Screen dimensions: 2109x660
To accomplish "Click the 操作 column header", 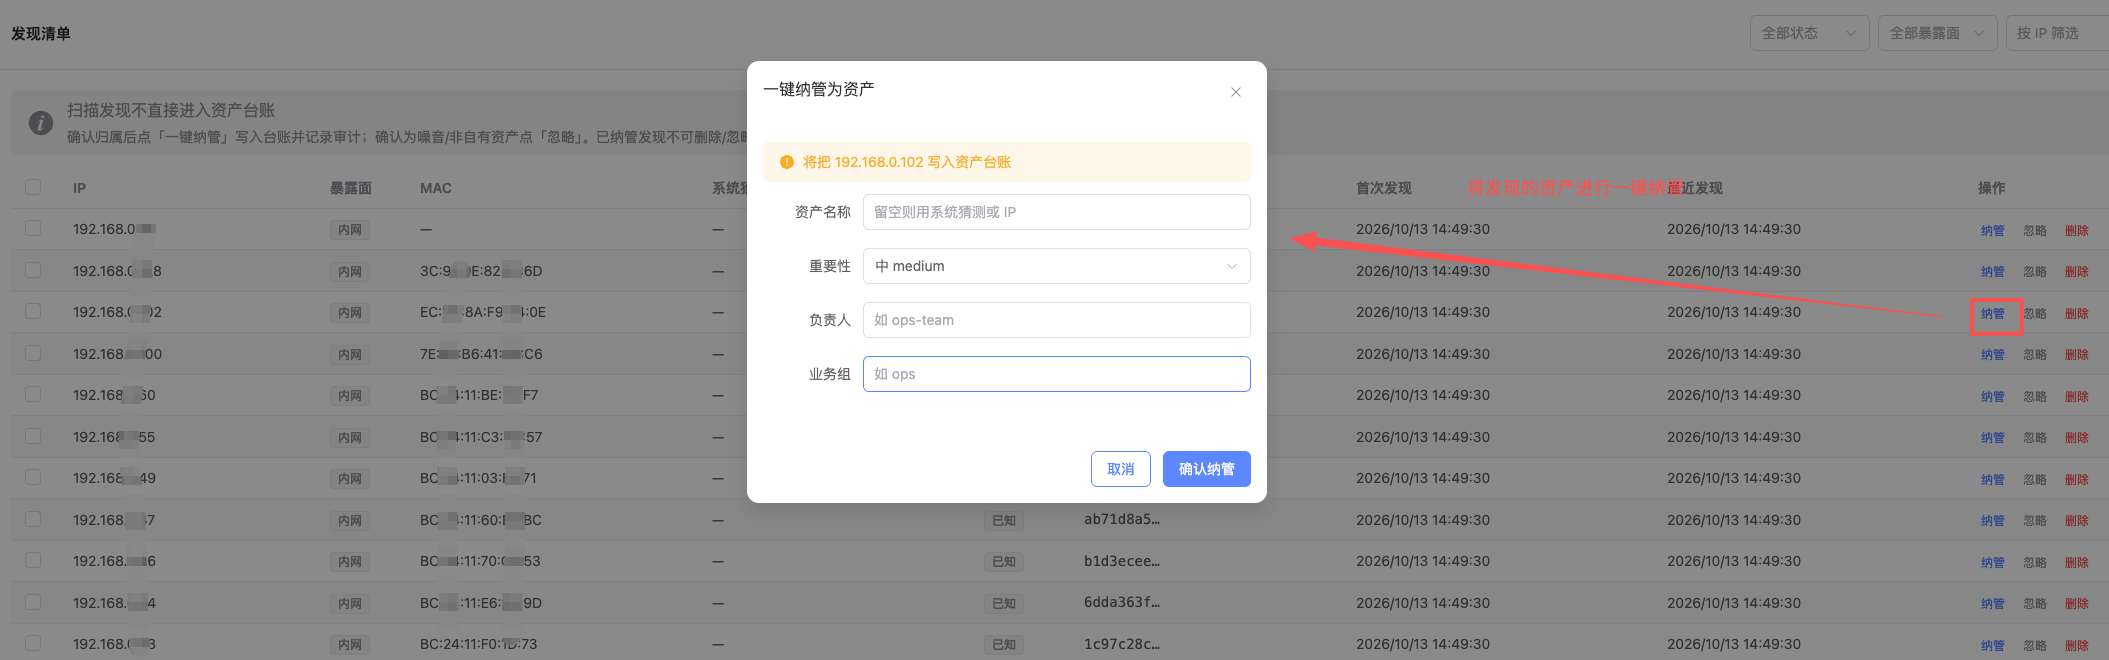I will click(x=1991, y=188).
